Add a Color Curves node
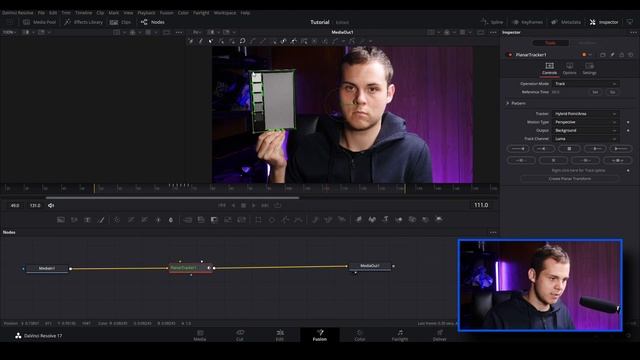This screenshot has width=640, height=360. coord(131,220)
